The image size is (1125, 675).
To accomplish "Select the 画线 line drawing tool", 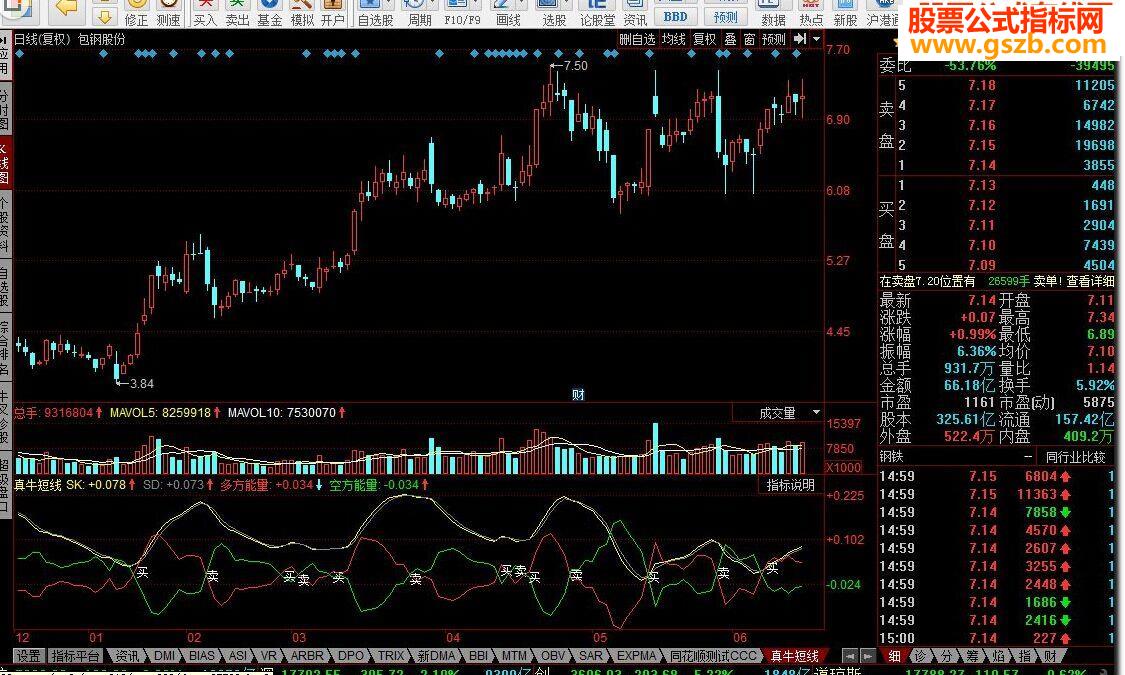I will [x=508, y=13].
